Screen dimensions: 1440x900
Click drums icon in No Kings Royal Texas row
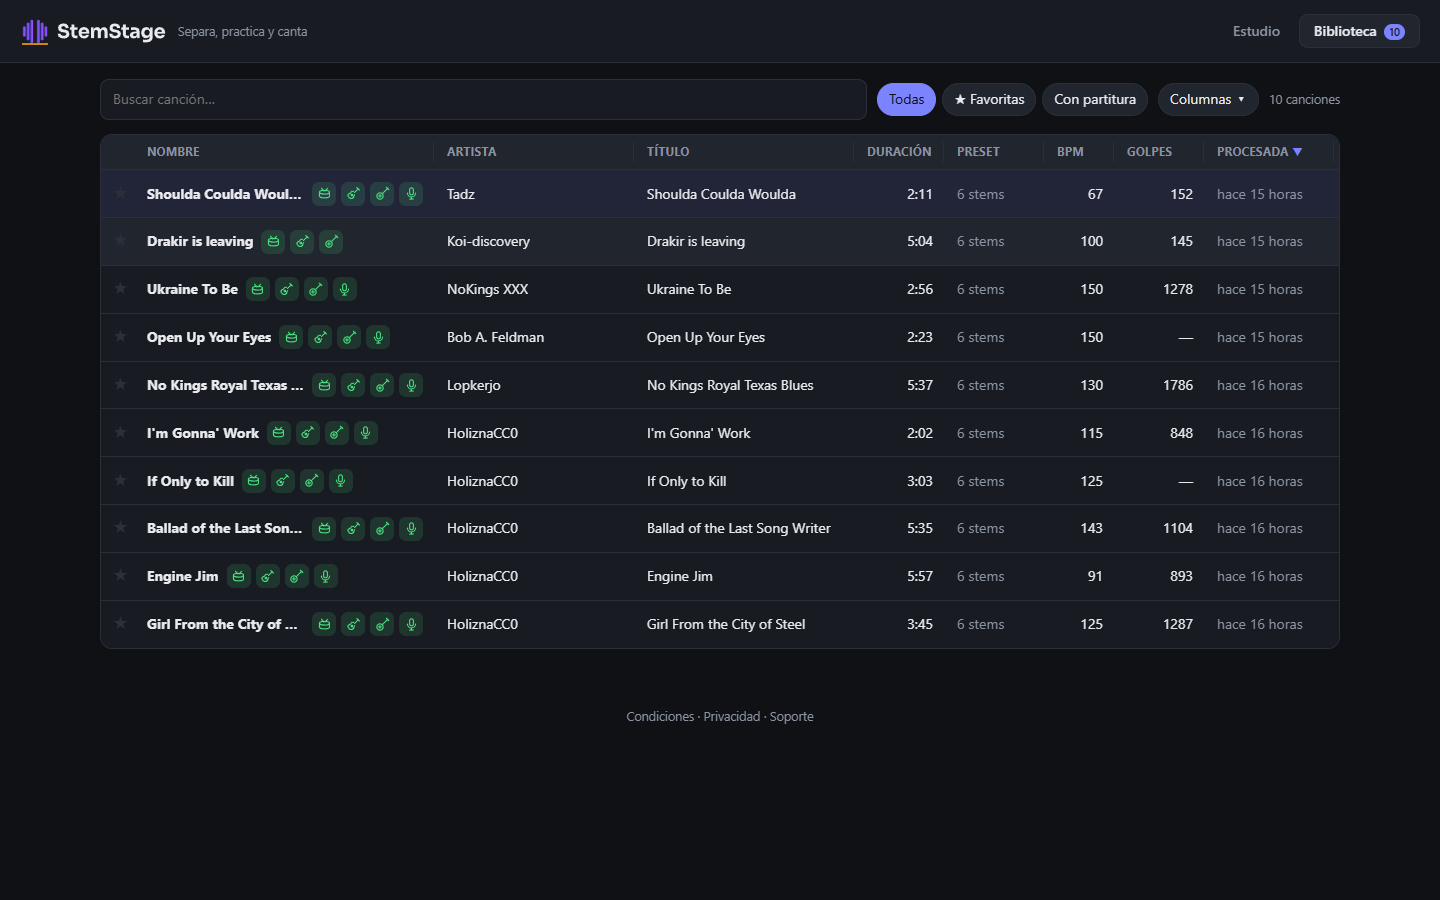point(324,385)
